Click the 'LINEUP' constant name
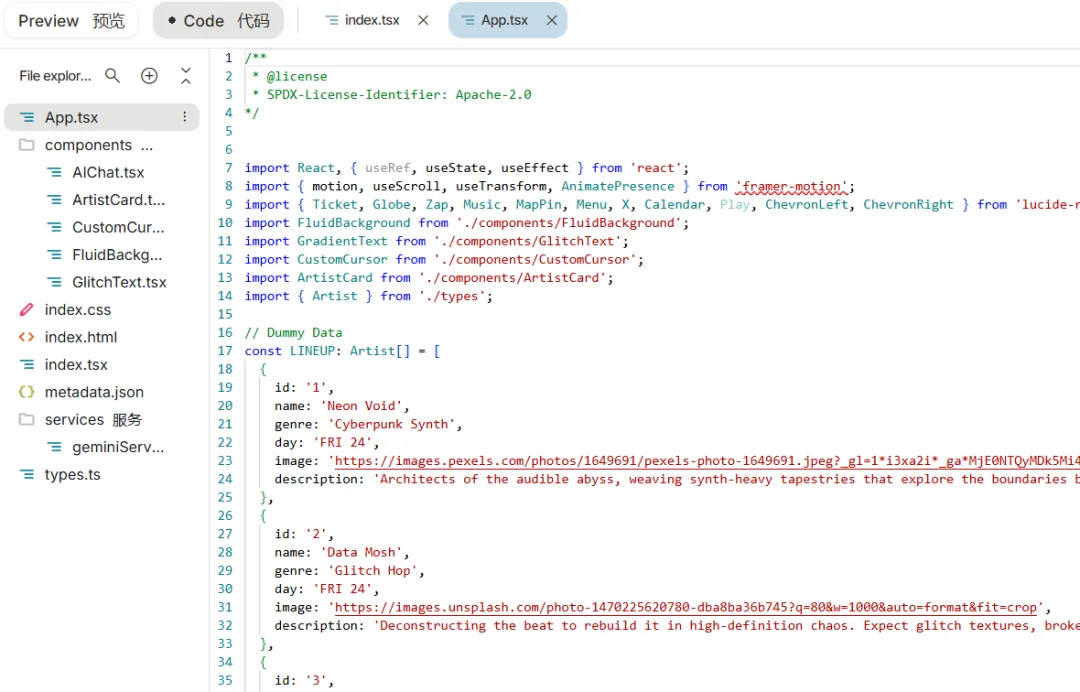This screenshot has height=692, width=1080. tap(312, 351)
